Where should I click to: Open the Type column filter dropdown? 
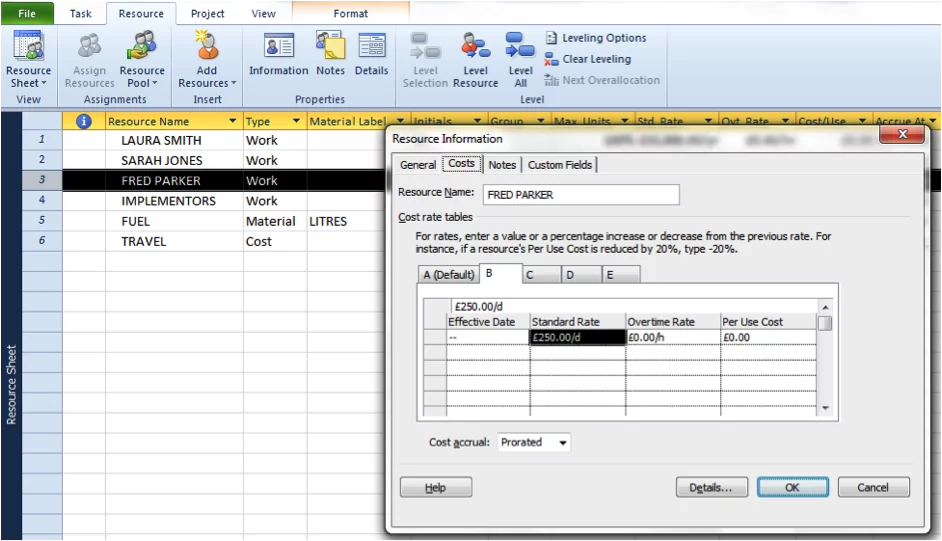(x=296, y=122)
